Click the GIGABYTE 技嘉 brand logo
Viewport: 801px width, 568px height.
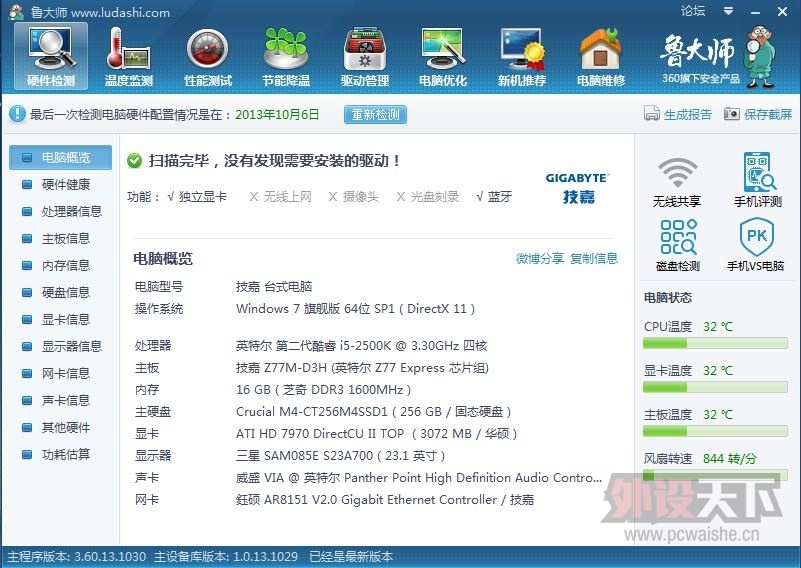578,188
